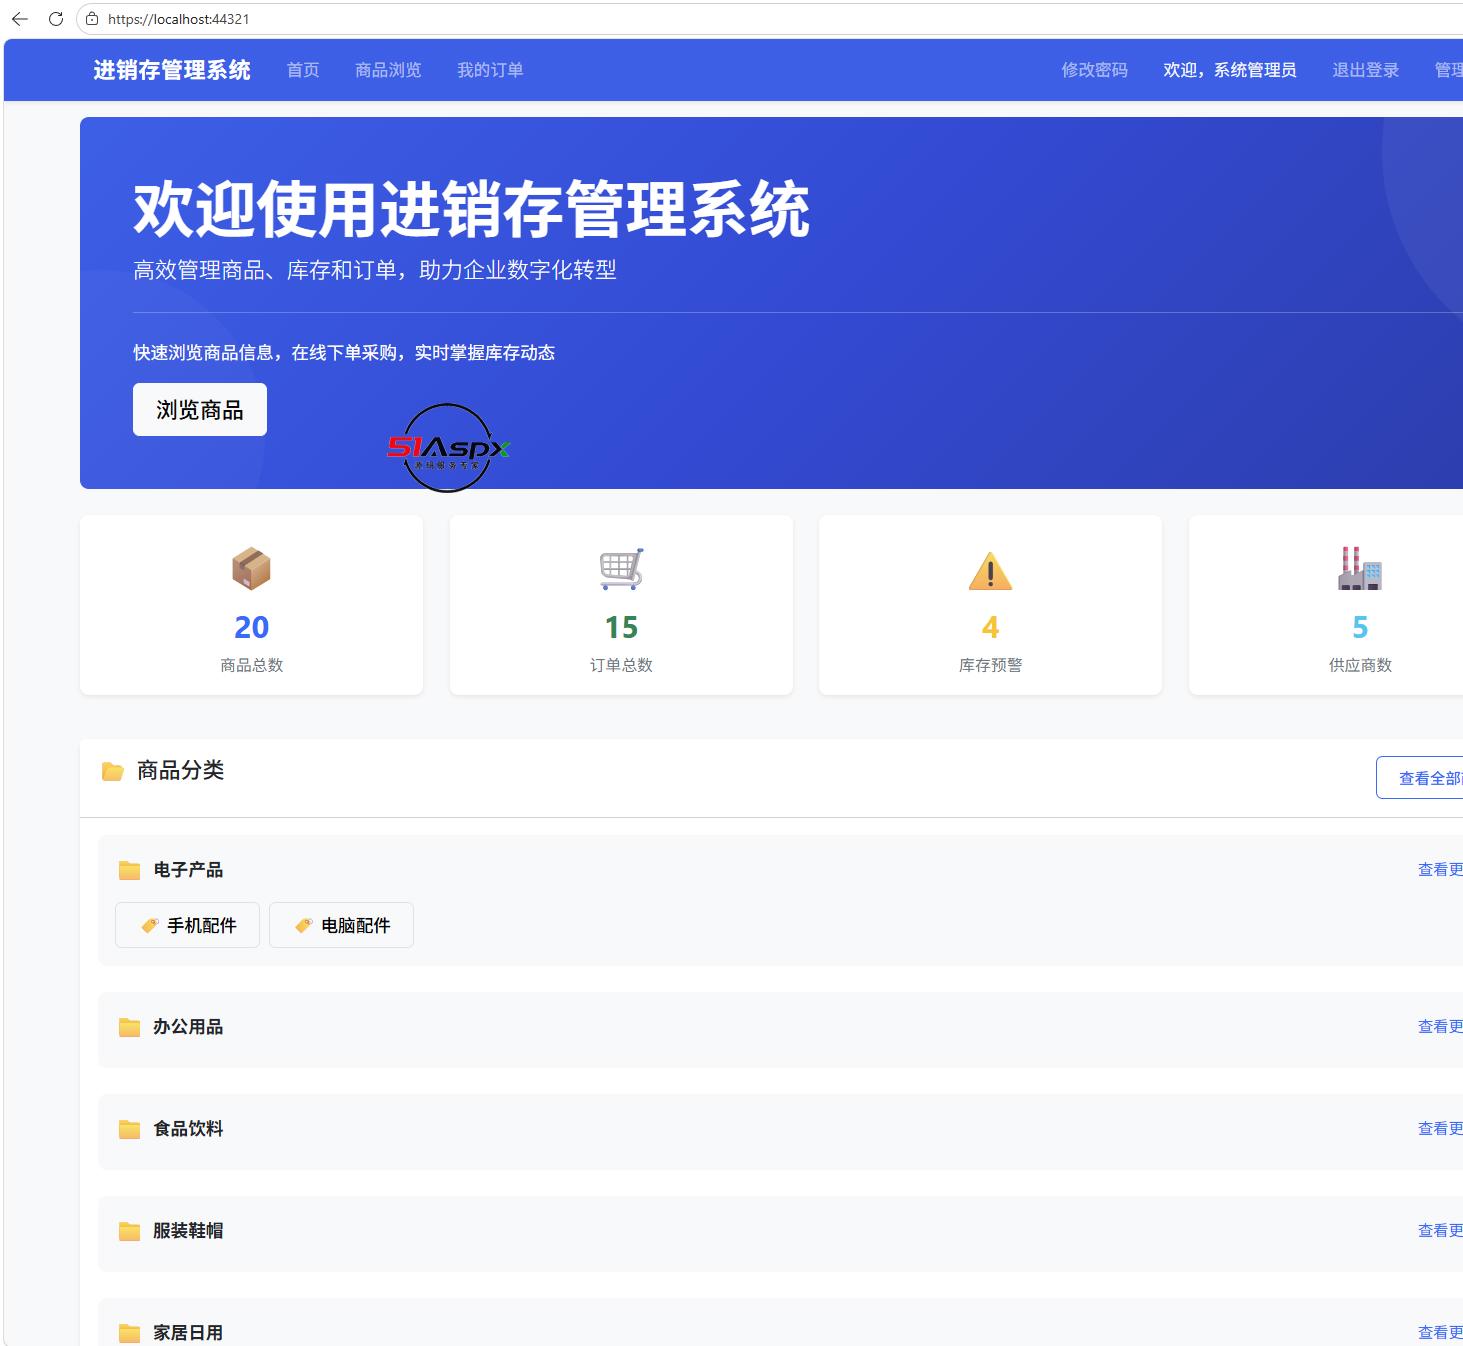Click the lock icon in the address bar
Image resolution: width=1463 pixels, height=1346 pixels.
(92, 19)
